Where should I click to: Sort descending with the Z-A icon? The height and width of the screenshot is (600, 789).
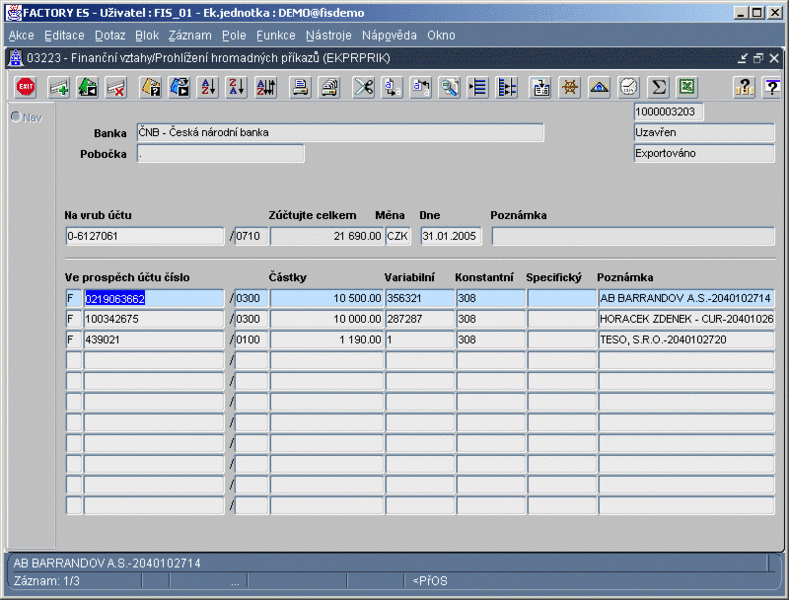[236, 87]
